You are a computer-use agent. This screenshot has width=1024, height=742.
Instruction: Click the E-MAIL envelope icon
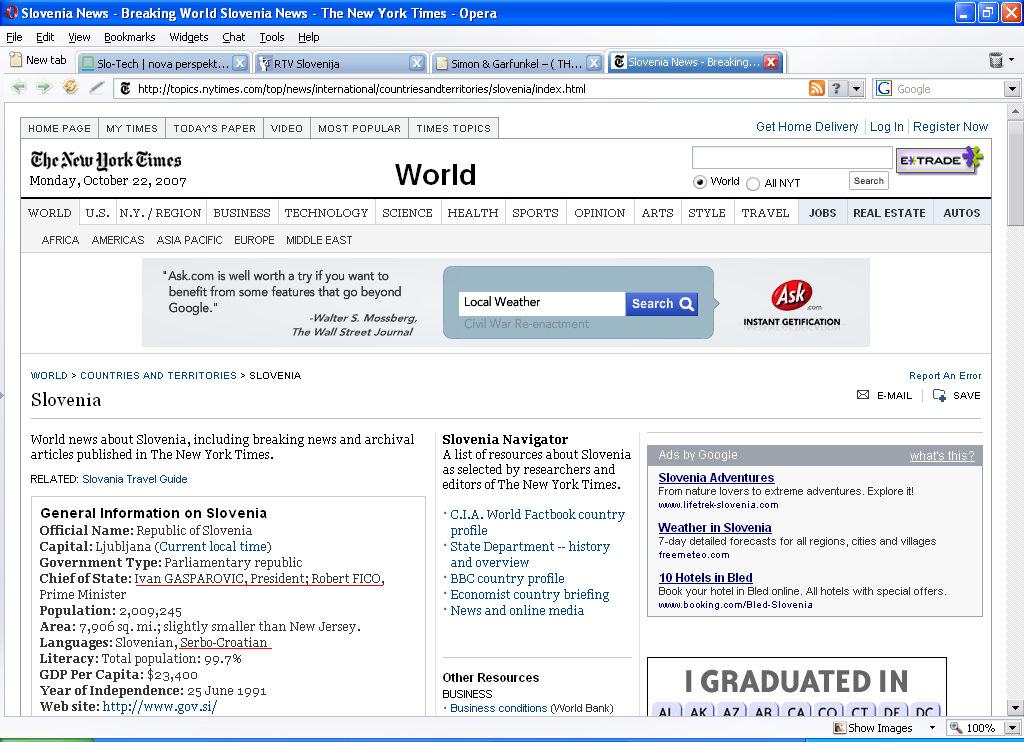click(863, 395)
